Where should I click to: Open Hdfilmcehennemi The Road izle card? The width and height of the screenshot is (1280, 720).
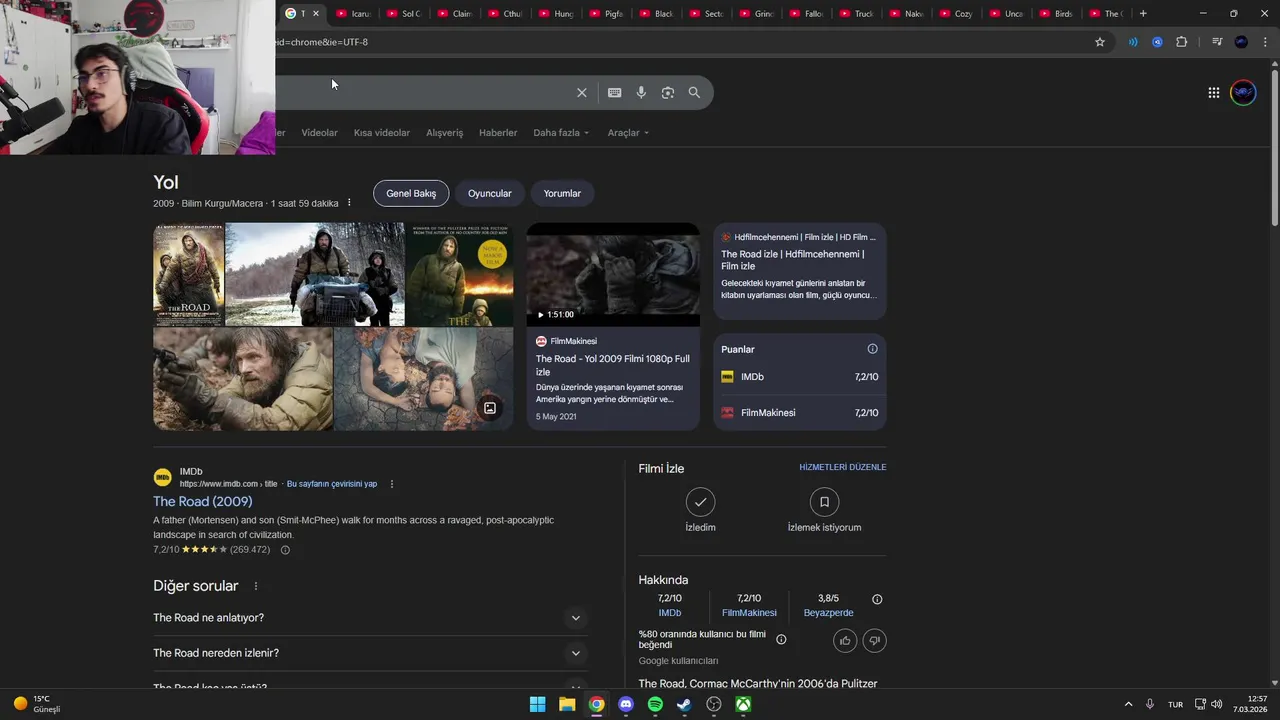point(800,271)
